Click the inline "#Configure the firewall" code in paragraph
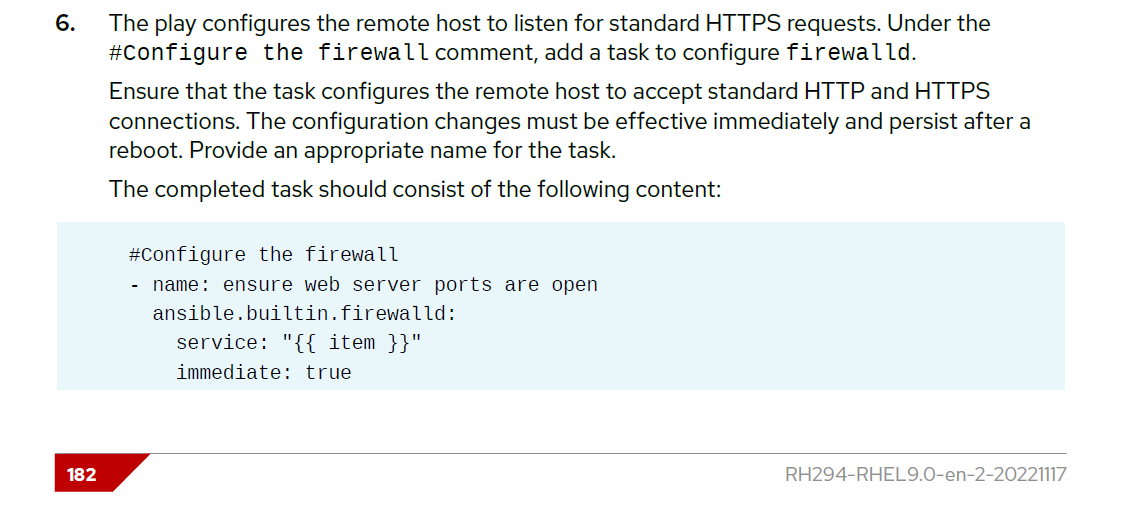 point(269,52)
